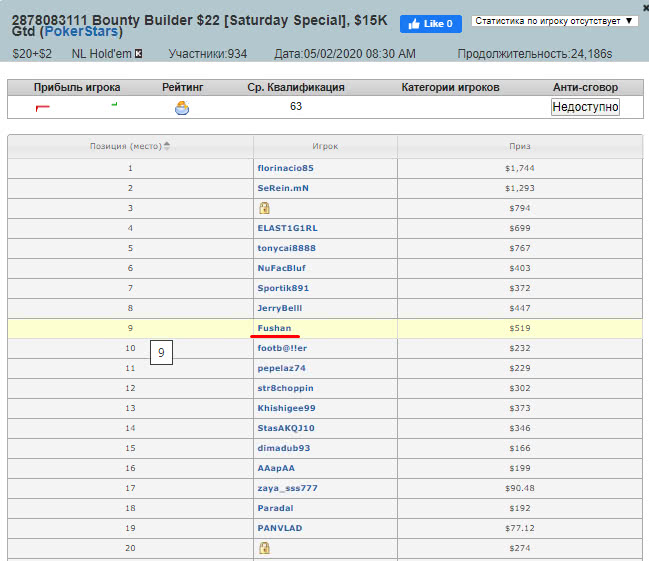The width and height of the screenshot is (649, 561).
Task: Open player florinacio85 profile
Action: coord(285,168)
